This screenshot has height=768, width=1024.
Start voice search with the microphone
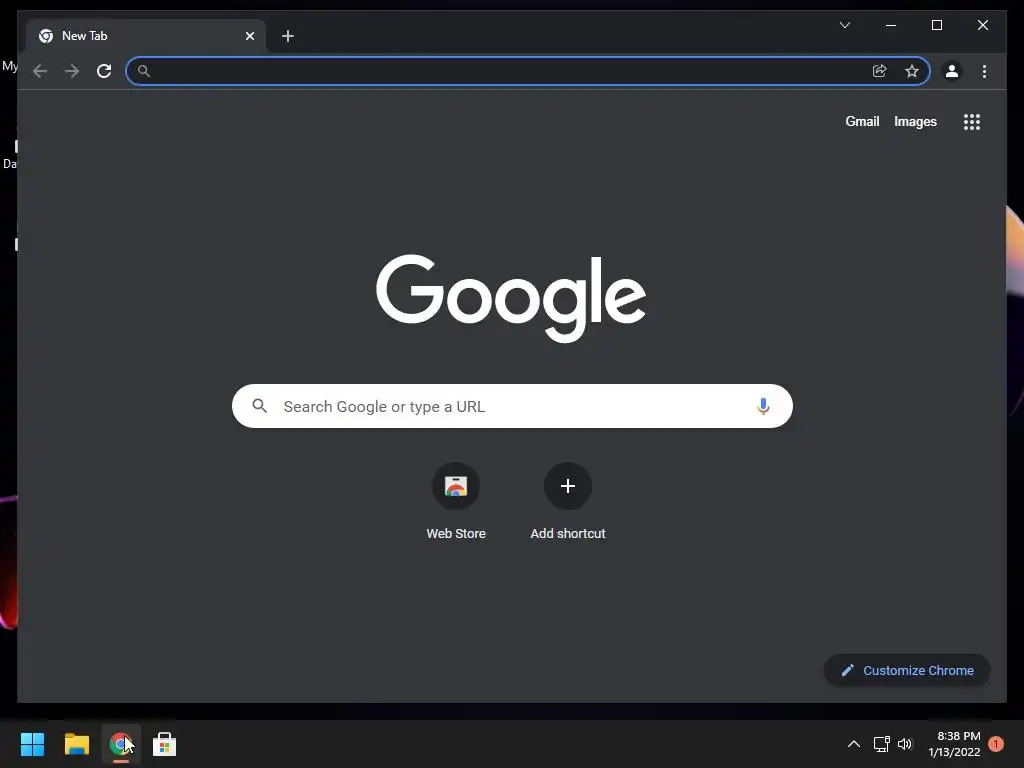[x=763, y=406]
